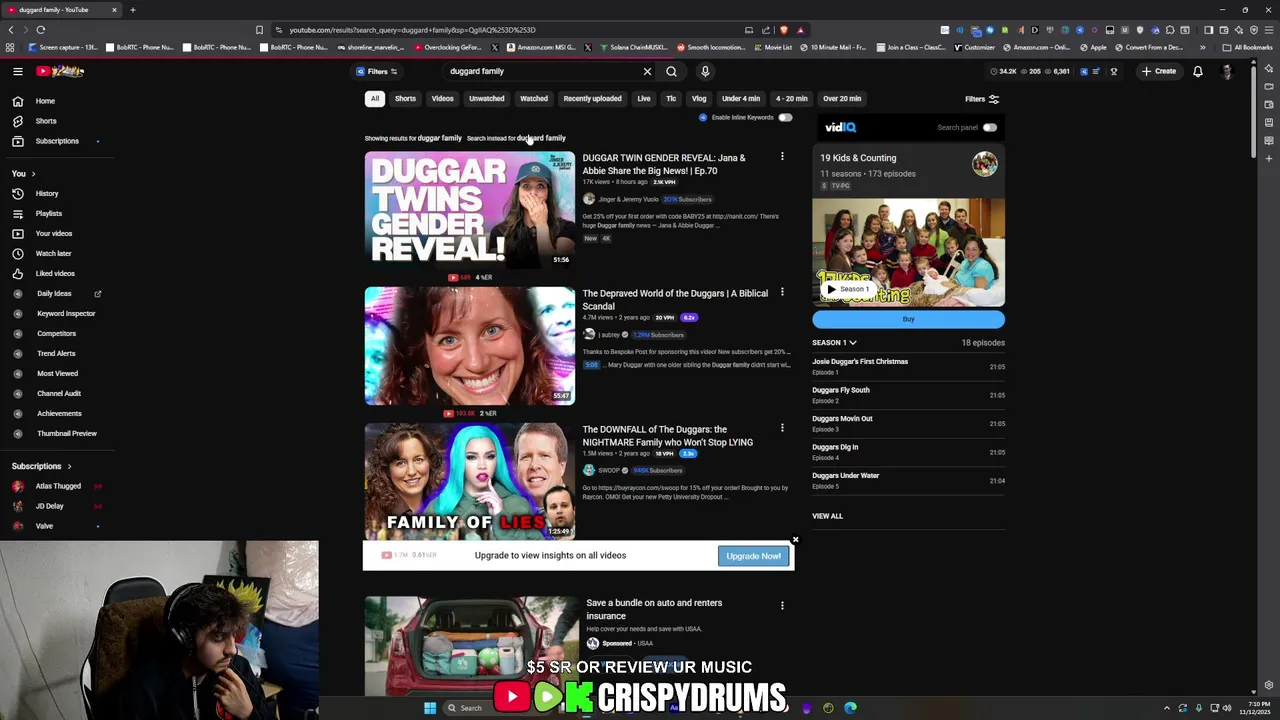Open menu for Depraved World of Duggars video
Screen dimensions: 1280x720
tap(782, 292)
